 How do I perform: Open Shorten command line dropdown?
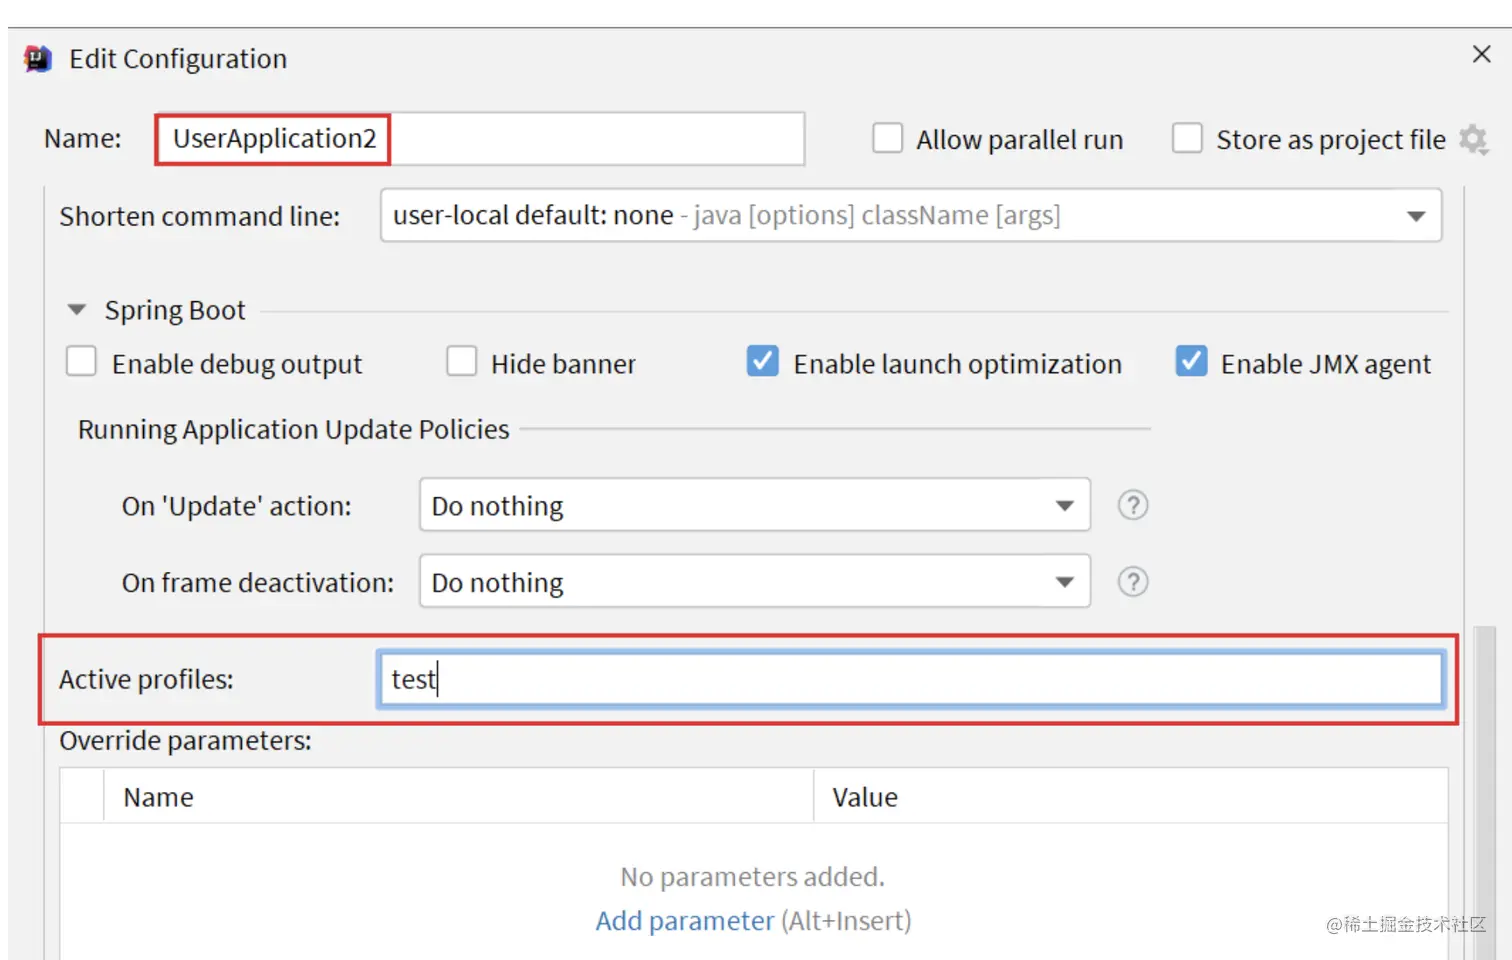(1415, 216)
